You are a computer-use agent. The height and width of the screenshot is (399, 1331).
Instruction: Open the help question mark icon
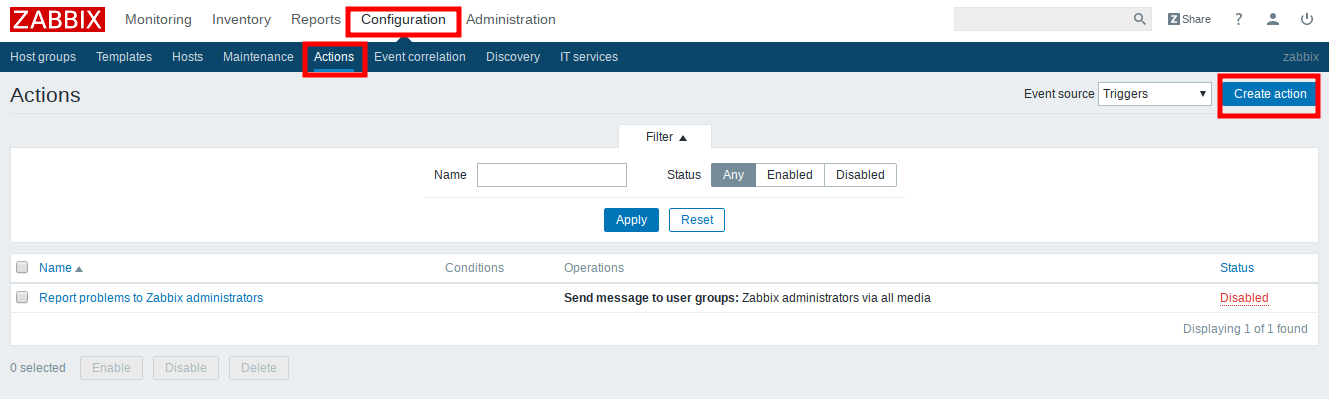1239,19
